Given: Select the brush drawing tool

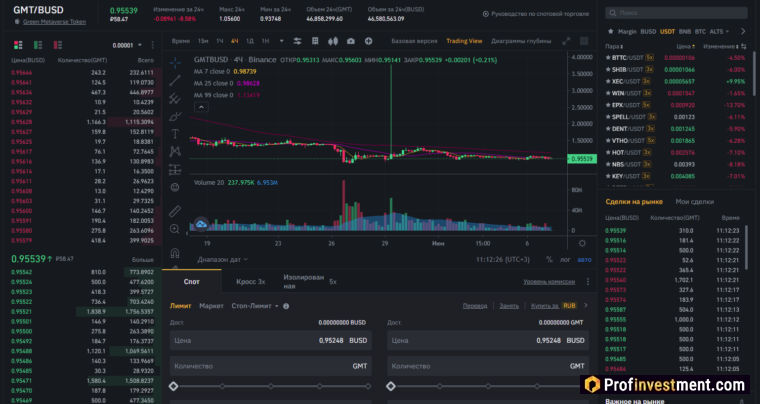Looking at the screenshot, I should [x=175, y=116].
